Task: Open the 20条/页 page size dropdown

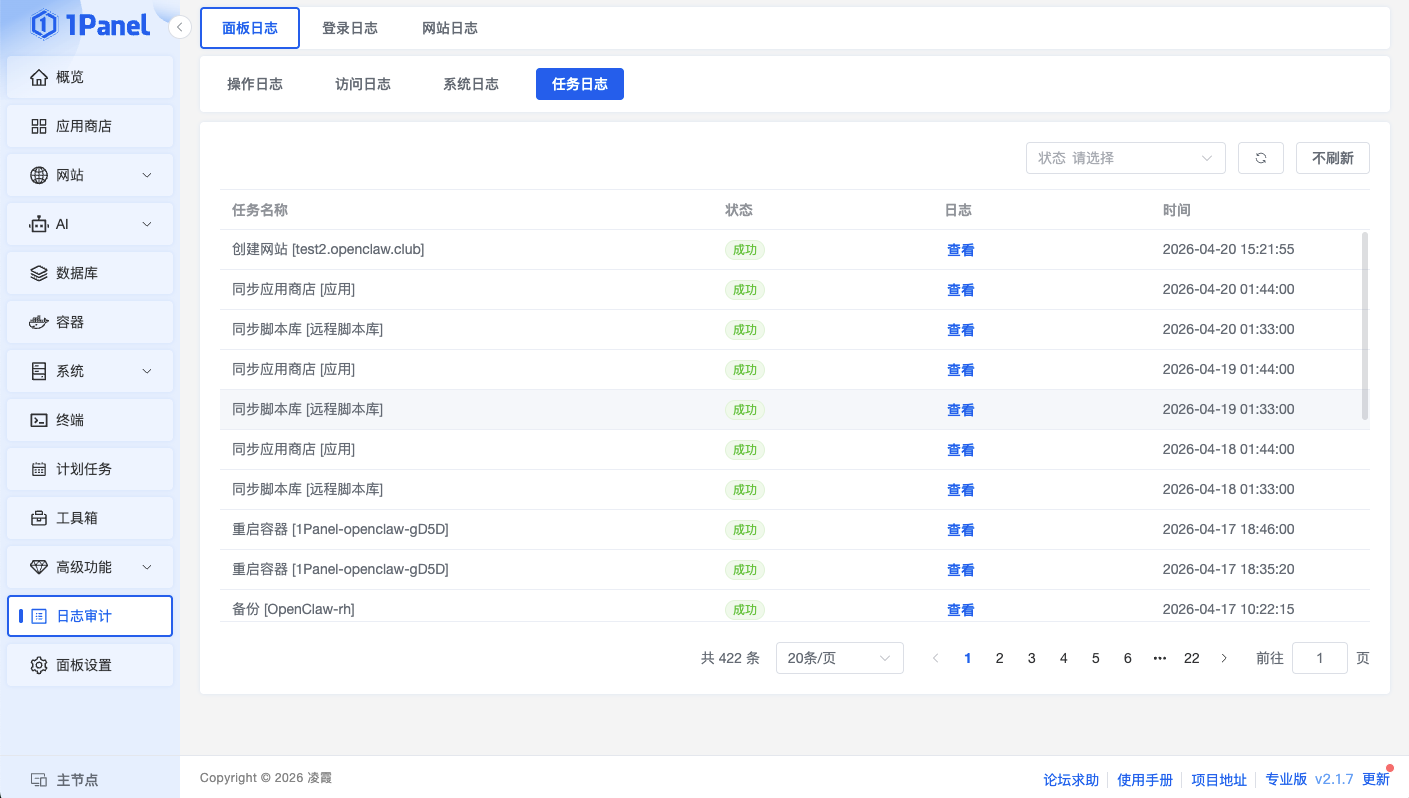Action: coord(839,658)
